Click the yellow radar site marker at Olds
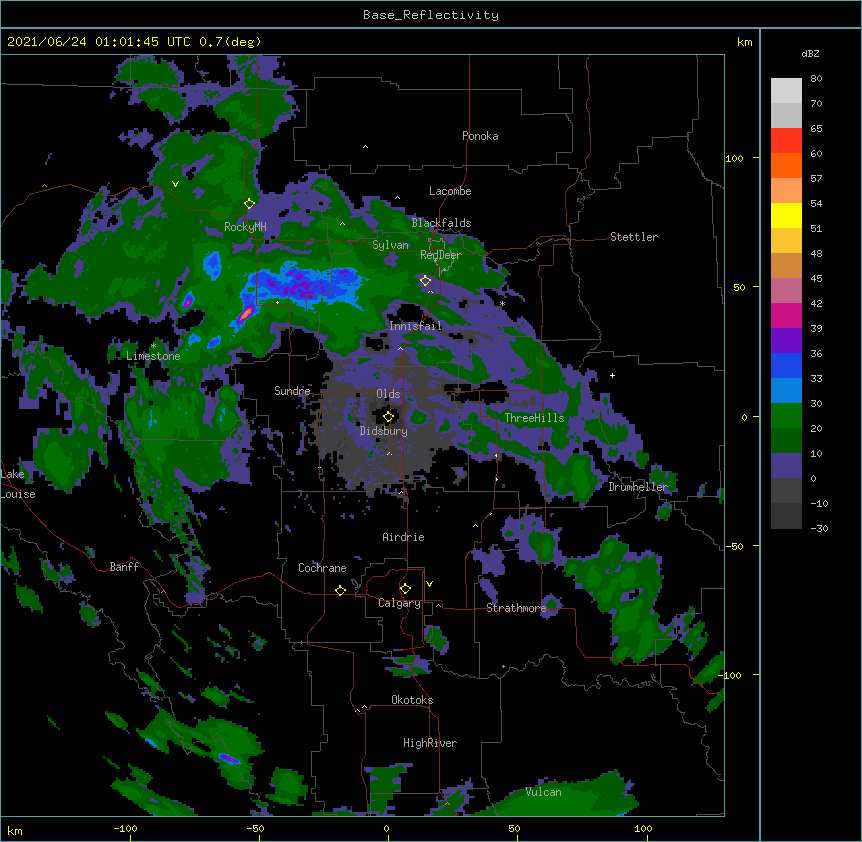 pos(388,417)
